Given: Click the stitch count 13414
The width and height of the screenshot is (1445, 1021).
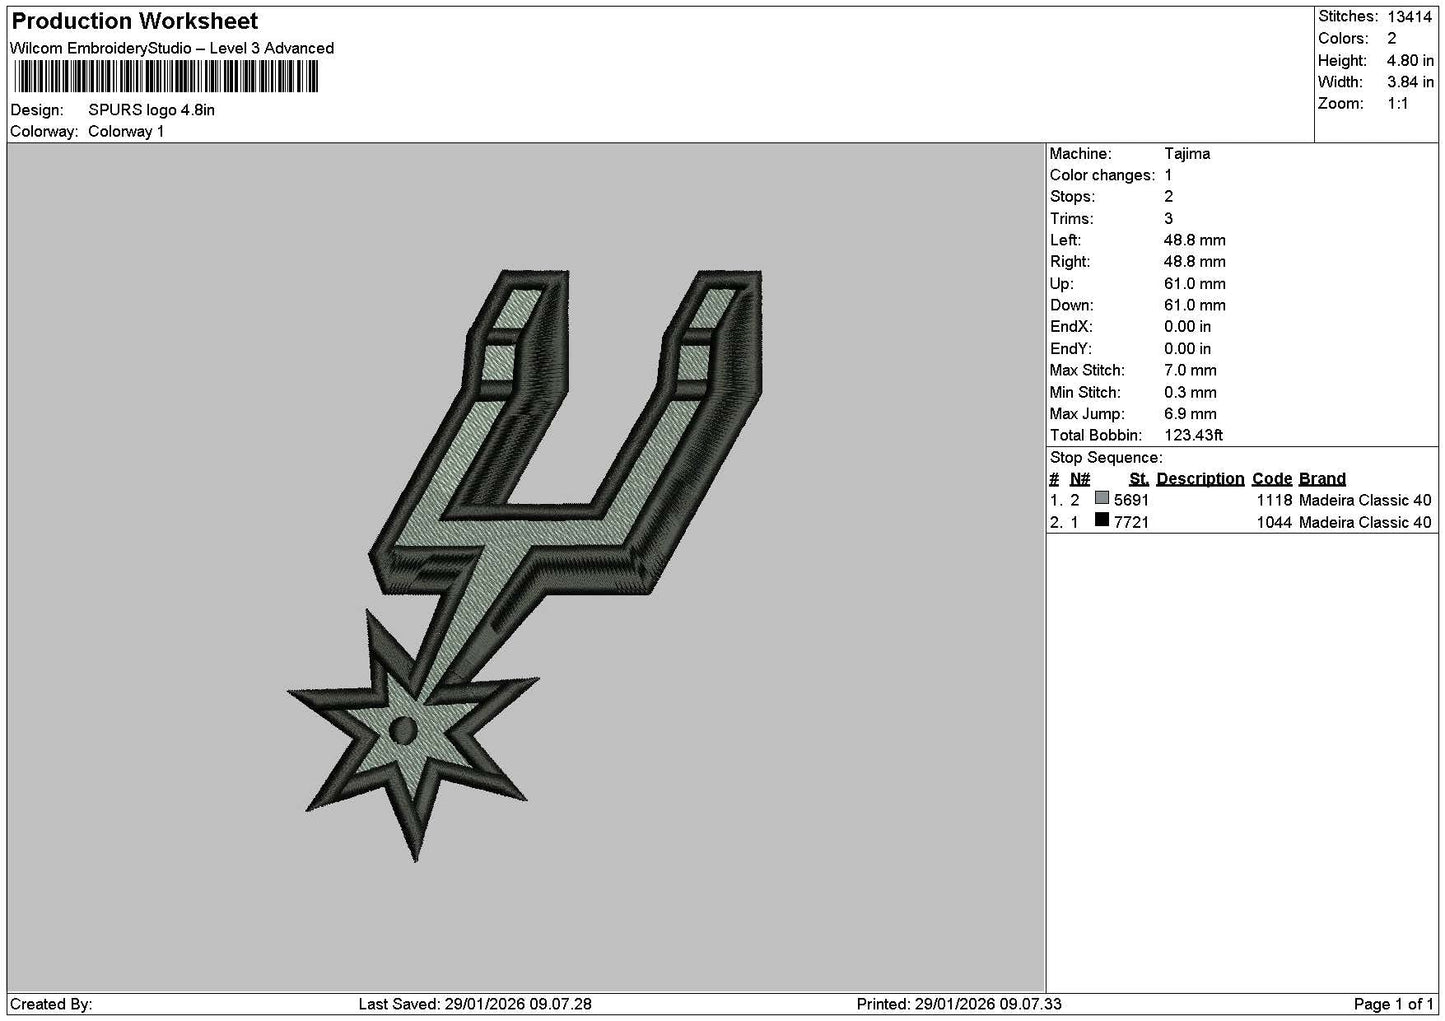Looking at the screenshot, I should pos(1409,17).
